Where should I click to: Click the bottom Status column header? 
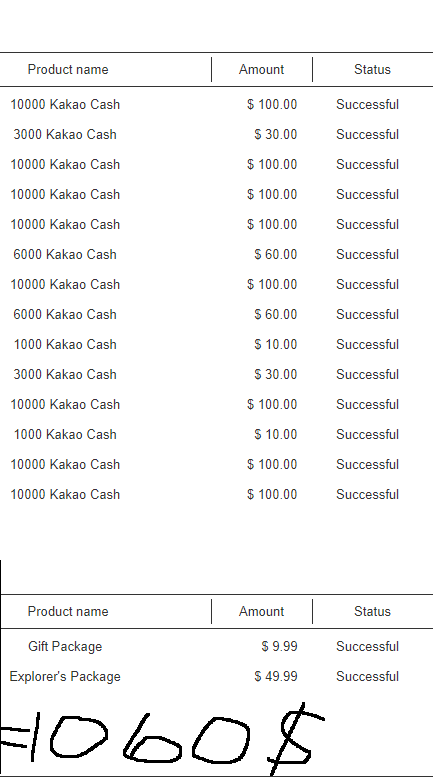[372, 612]
